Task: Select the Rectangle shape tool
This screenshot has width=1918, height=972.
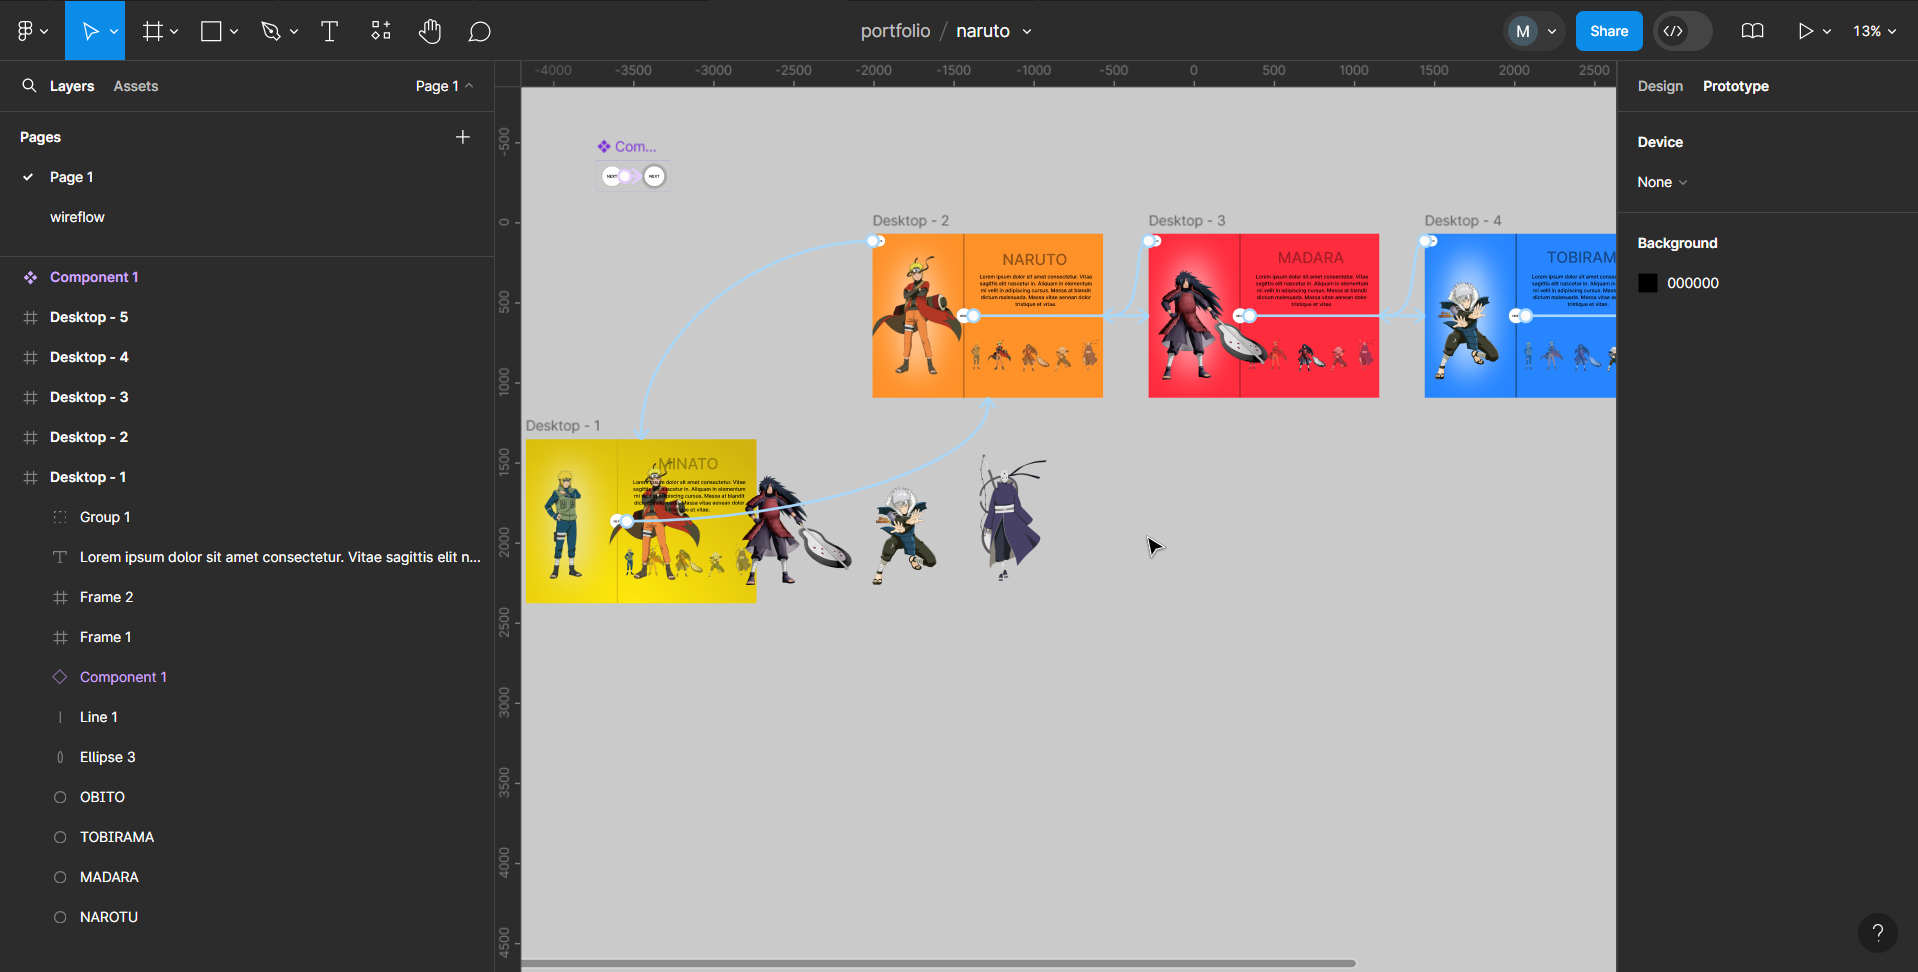Action: tap(211, 31)
